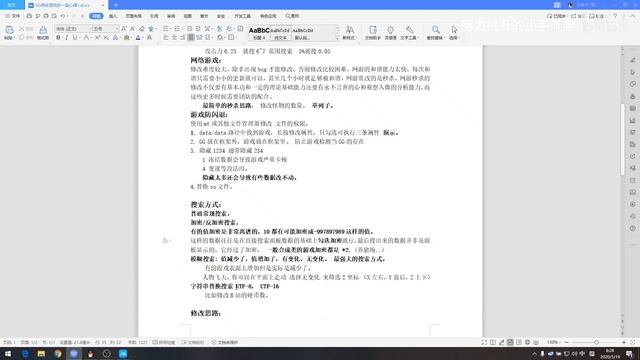The height and width of the screenshot is (360, 640).
Task: Open File Explorer from the taskbar
Action: tap(41, 353)
